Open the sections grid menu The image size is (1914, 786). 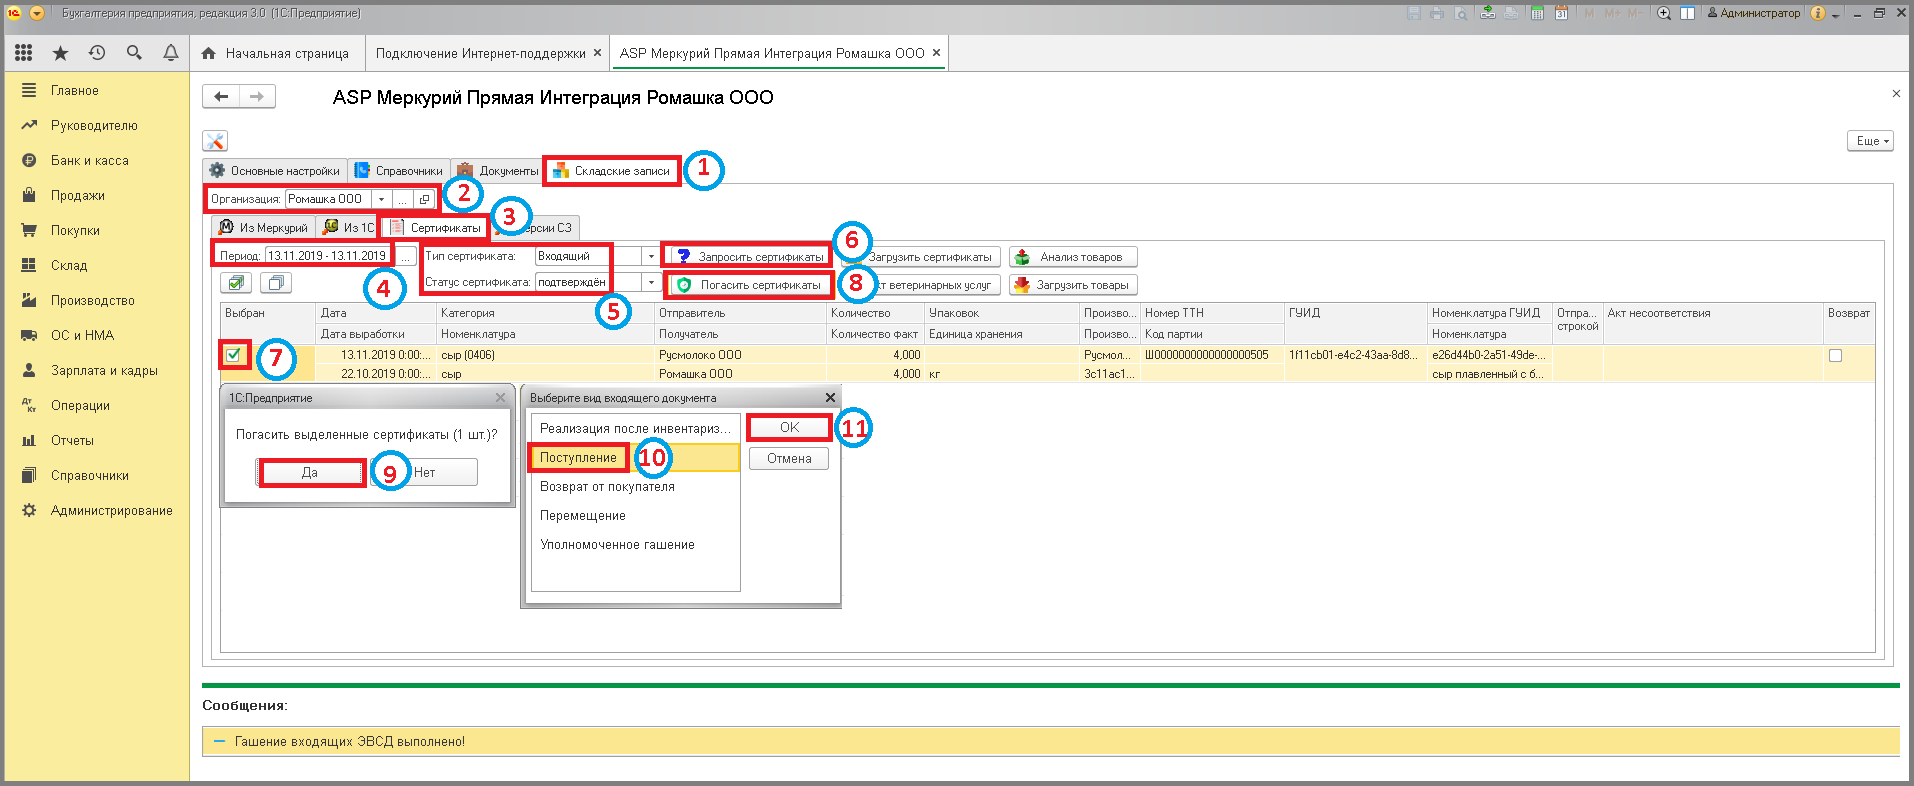(x=23, y=53)
